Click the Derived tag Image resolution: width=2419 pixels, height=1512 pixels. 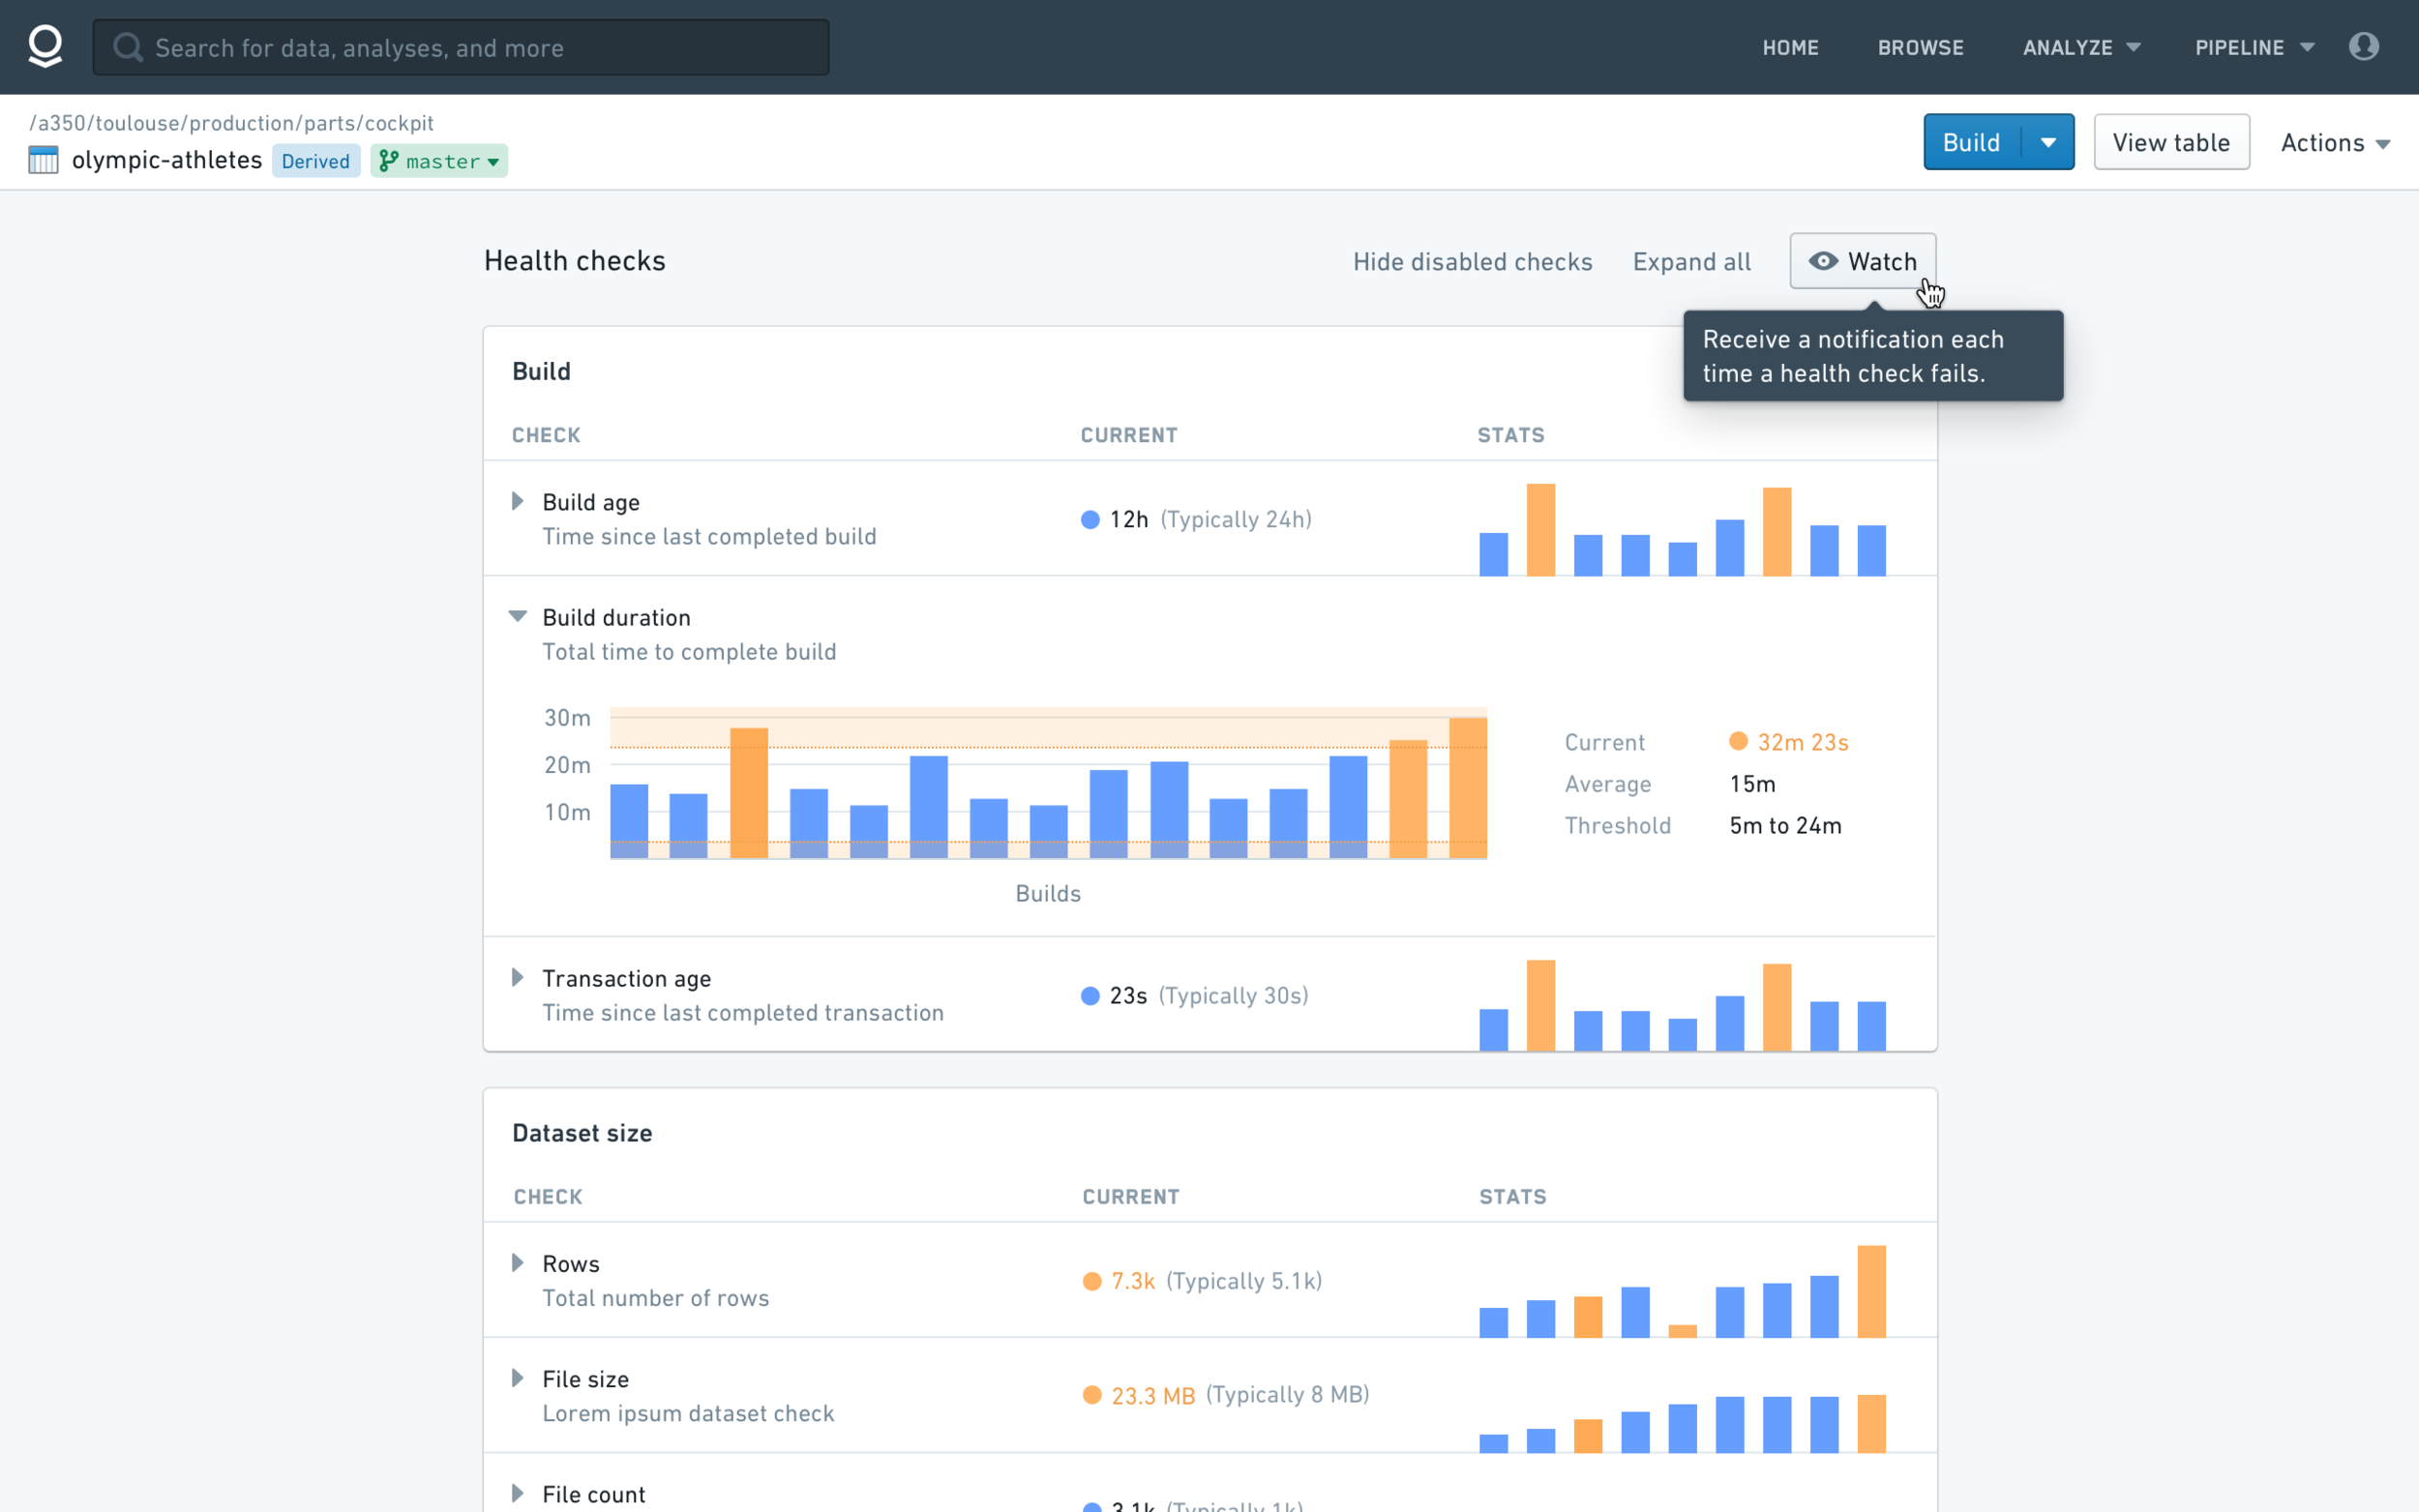click(x=315, y=161)
